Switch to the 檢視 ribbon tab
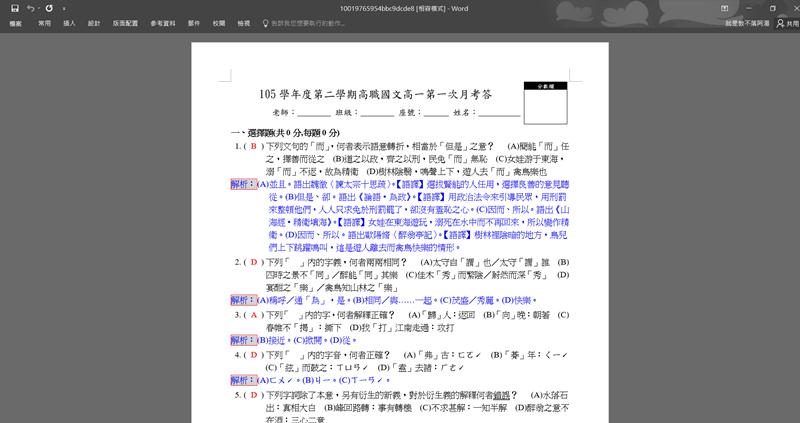The width and height of the screenshot is (800, 423). pos(244,23)
